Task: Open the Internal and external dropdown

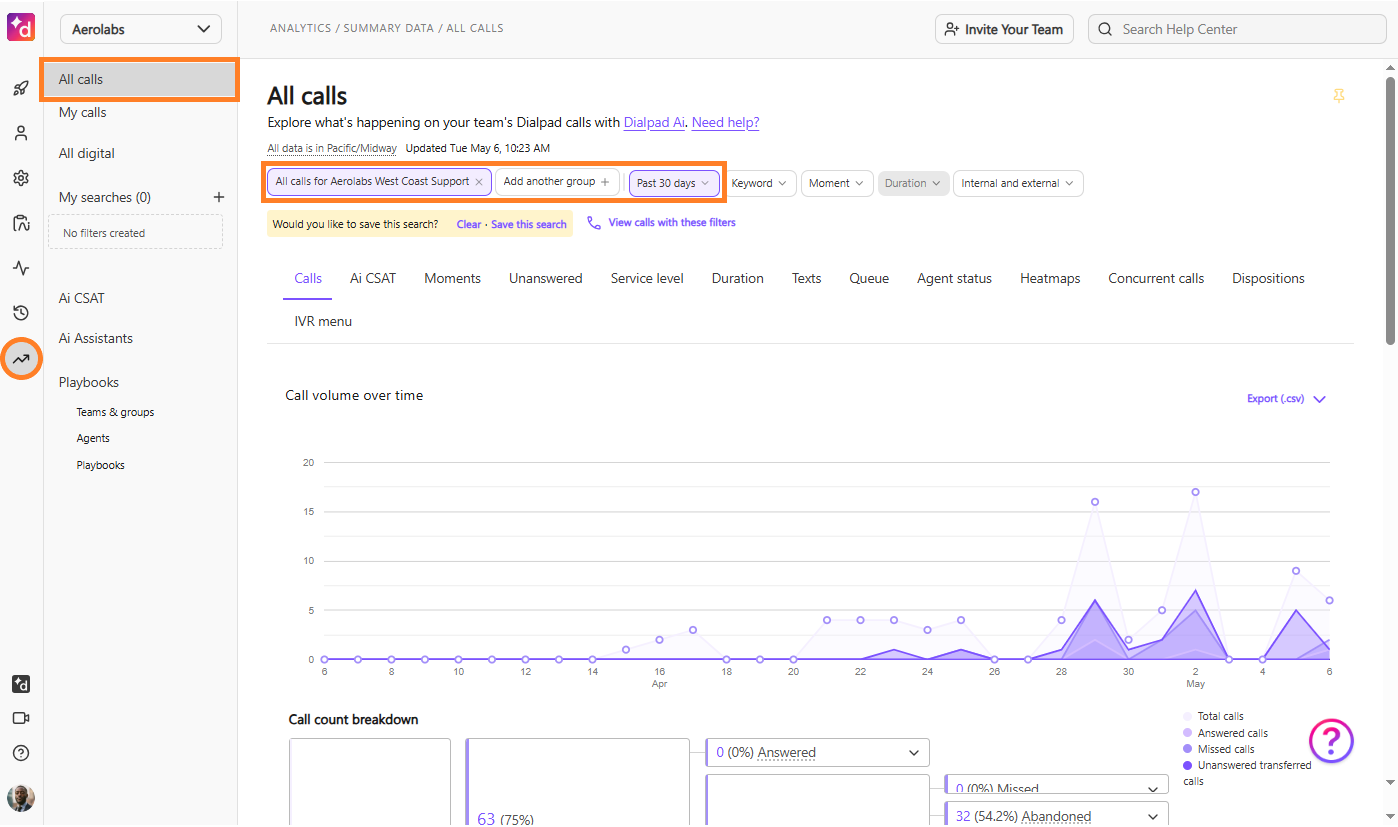Action: (x=1018, y=183)
